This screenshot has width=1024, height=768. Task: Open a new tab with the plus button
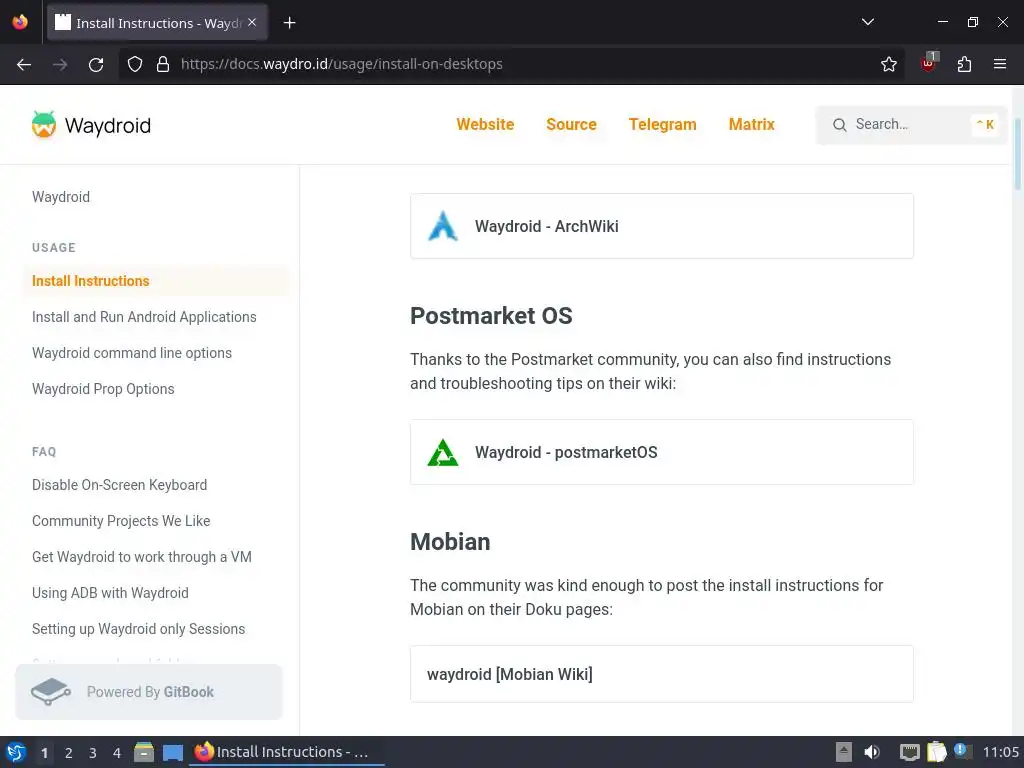[x=289, y=23]
